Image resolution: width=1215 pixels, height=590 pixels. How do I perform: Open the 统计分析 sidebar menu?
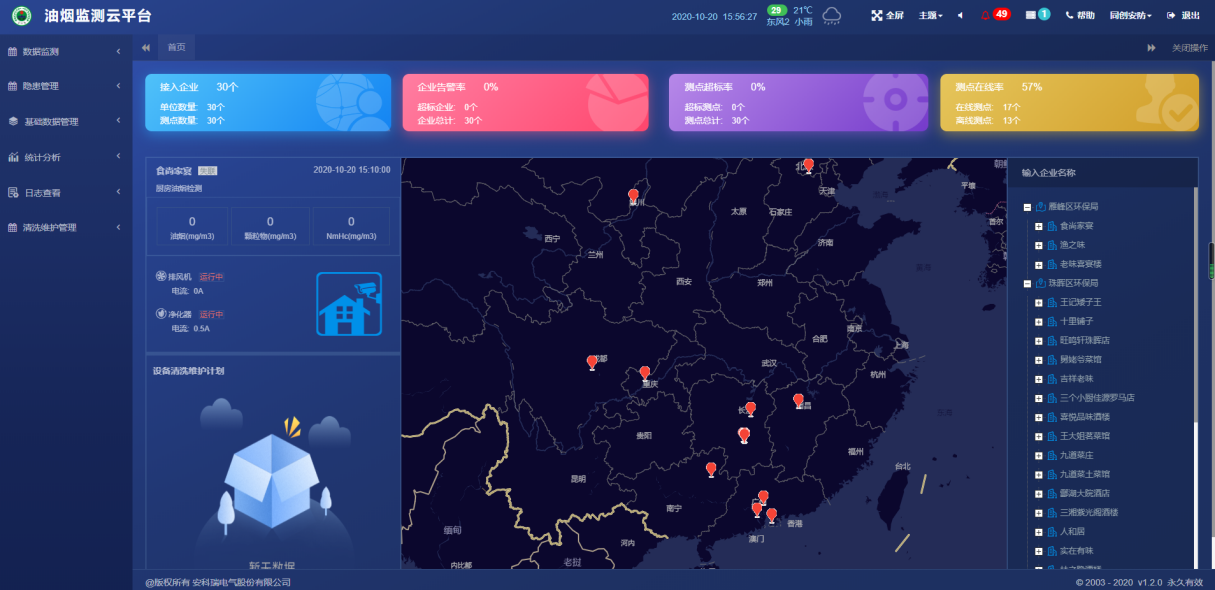click(64, 157)
